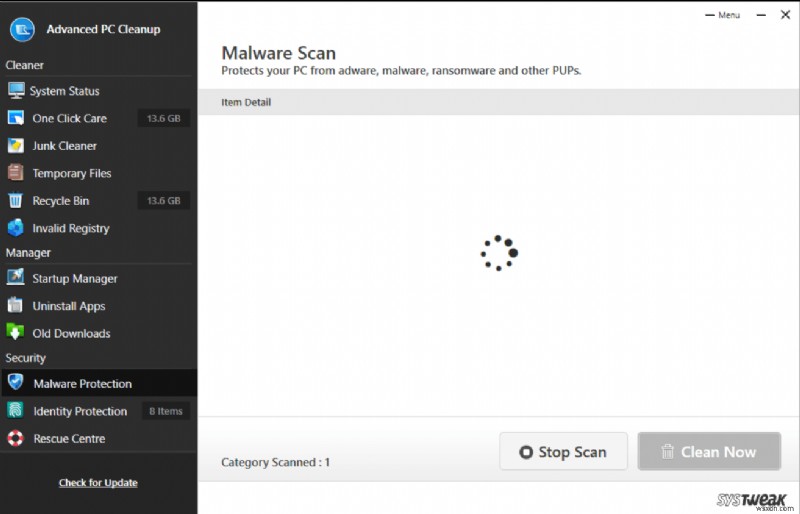Select the Malware Protection shield icon
This screenshot has height=514, width=800.
click(x=15, y=383)
